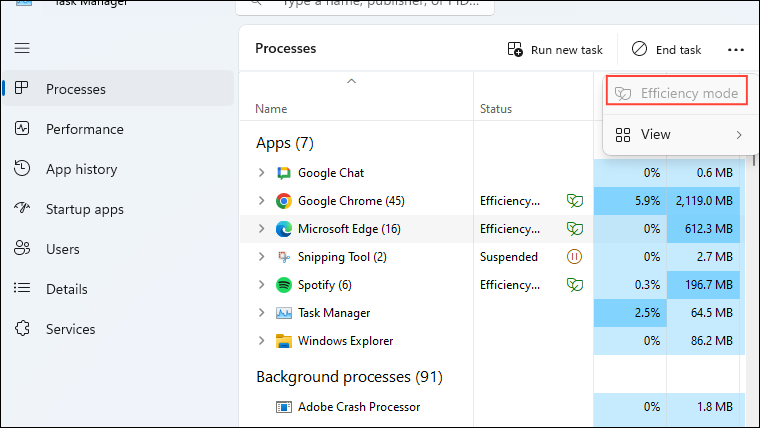
Task: Open the Startup apps page
Action: tap(85, 209)
